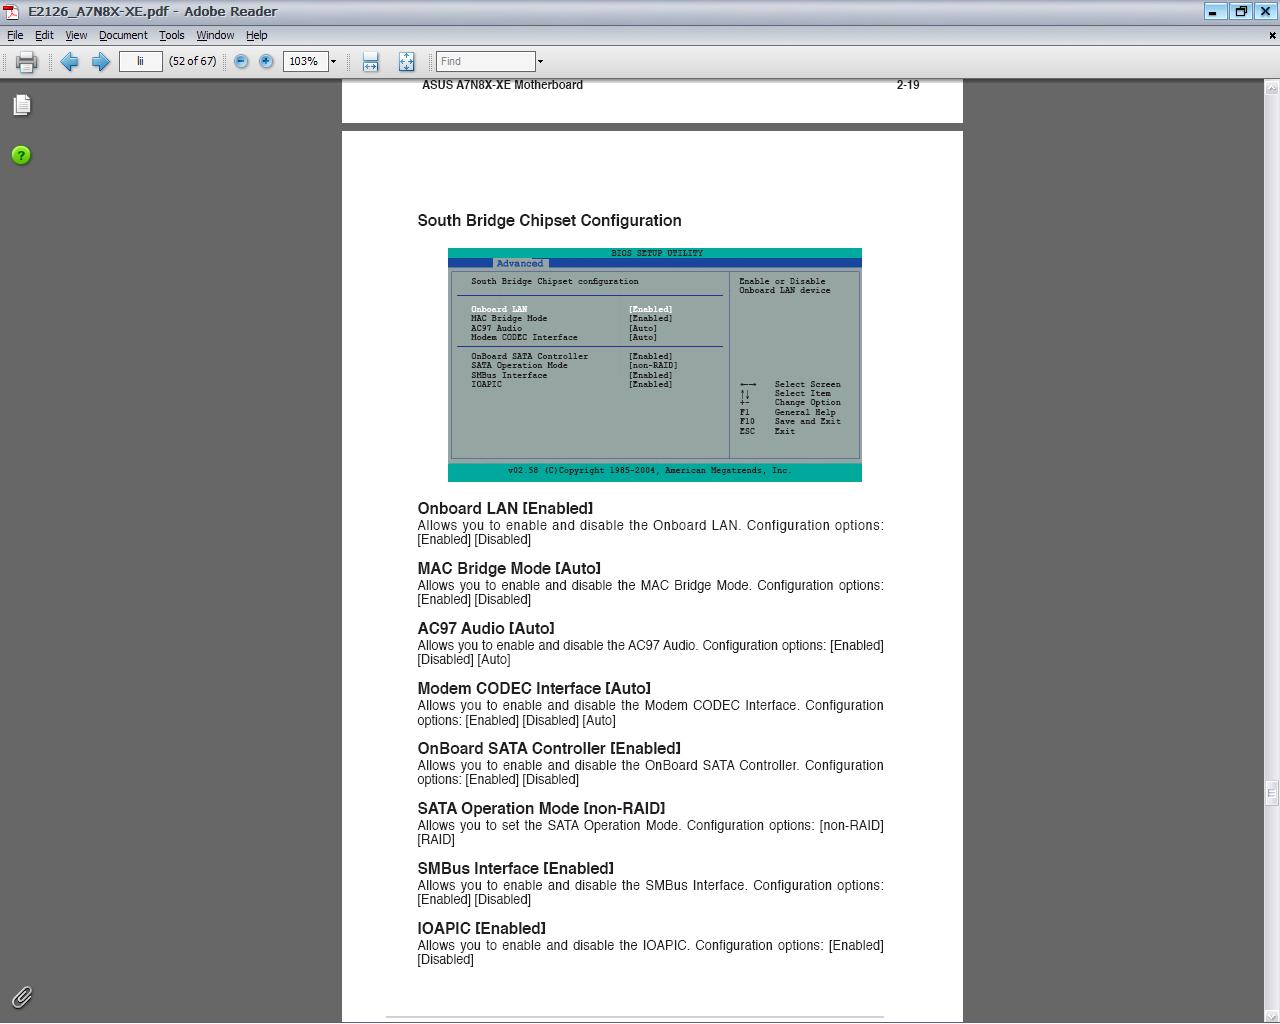The width and height of the screenshot is (1280, 1024).
Task: Close the document with menu bar X
Action: 1272,35
